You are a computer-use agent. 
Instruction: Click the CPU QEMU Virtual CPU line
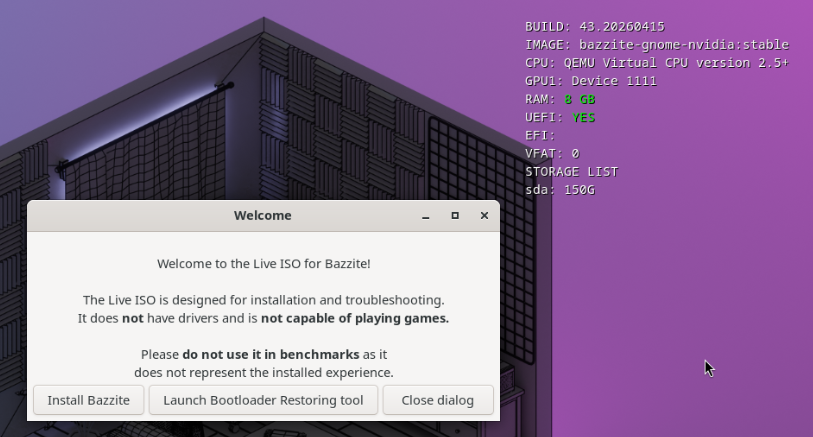(x=656, y=63)
